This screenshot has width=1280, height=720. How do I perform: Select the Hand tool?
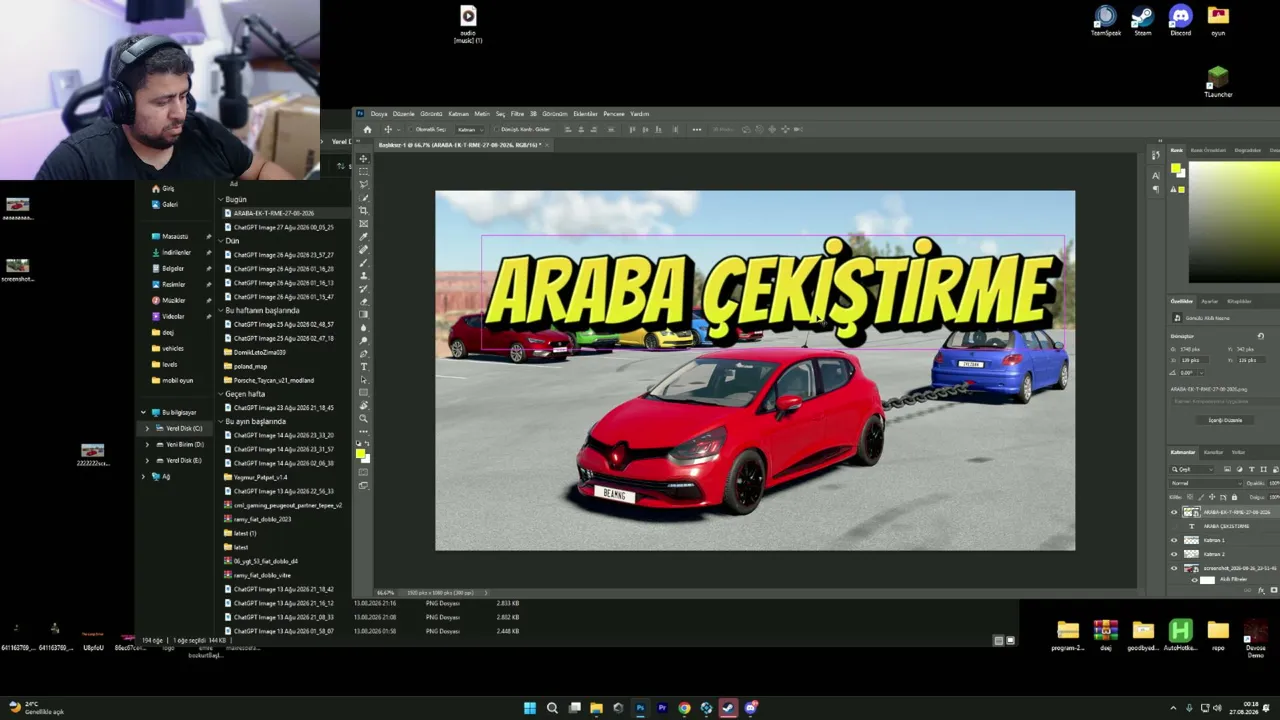363,406
